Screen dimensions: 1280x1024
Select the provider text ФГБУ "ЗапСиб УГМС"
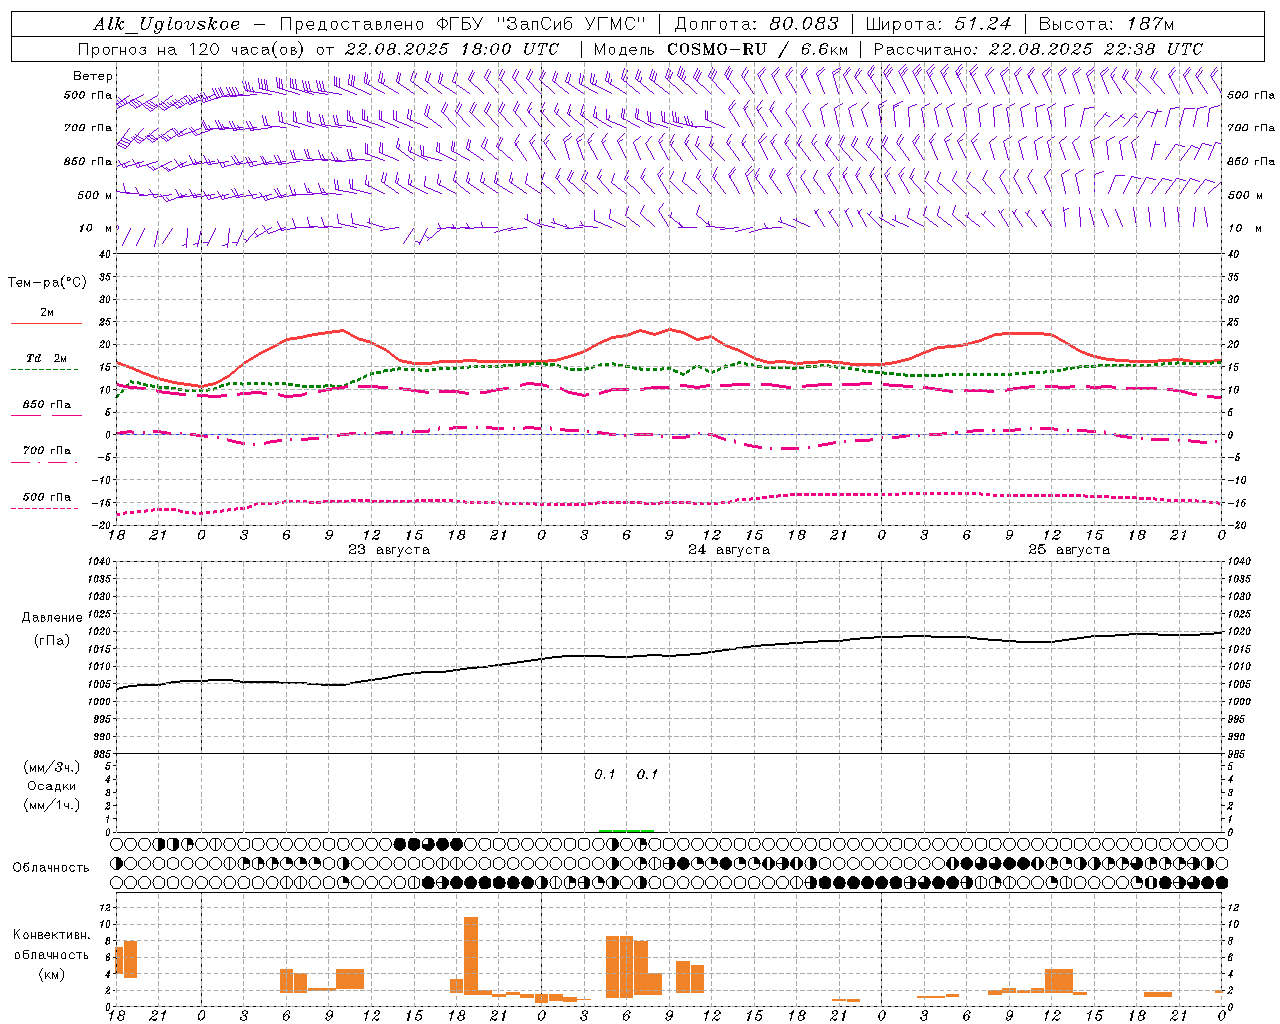click(542, 24)
